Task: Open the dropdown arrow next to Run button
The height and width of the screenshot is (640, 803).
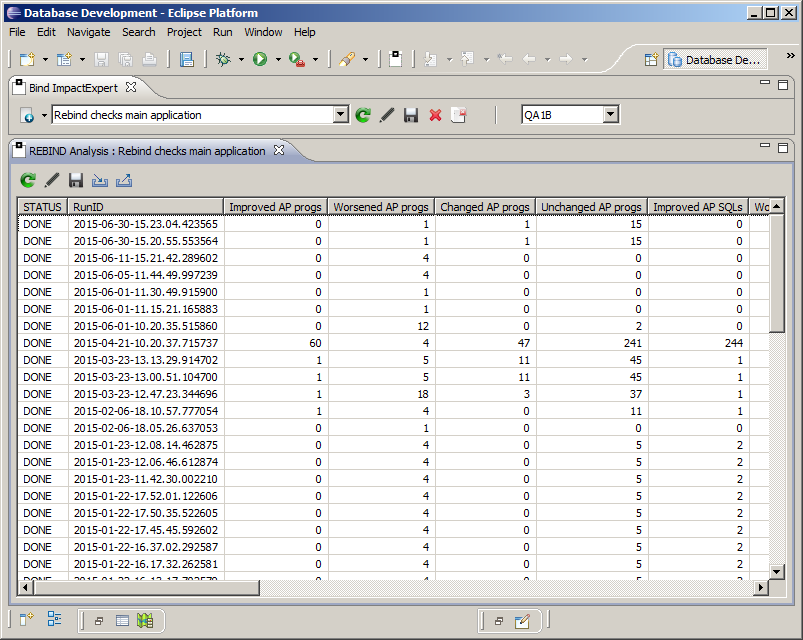Action: point(278,60)
